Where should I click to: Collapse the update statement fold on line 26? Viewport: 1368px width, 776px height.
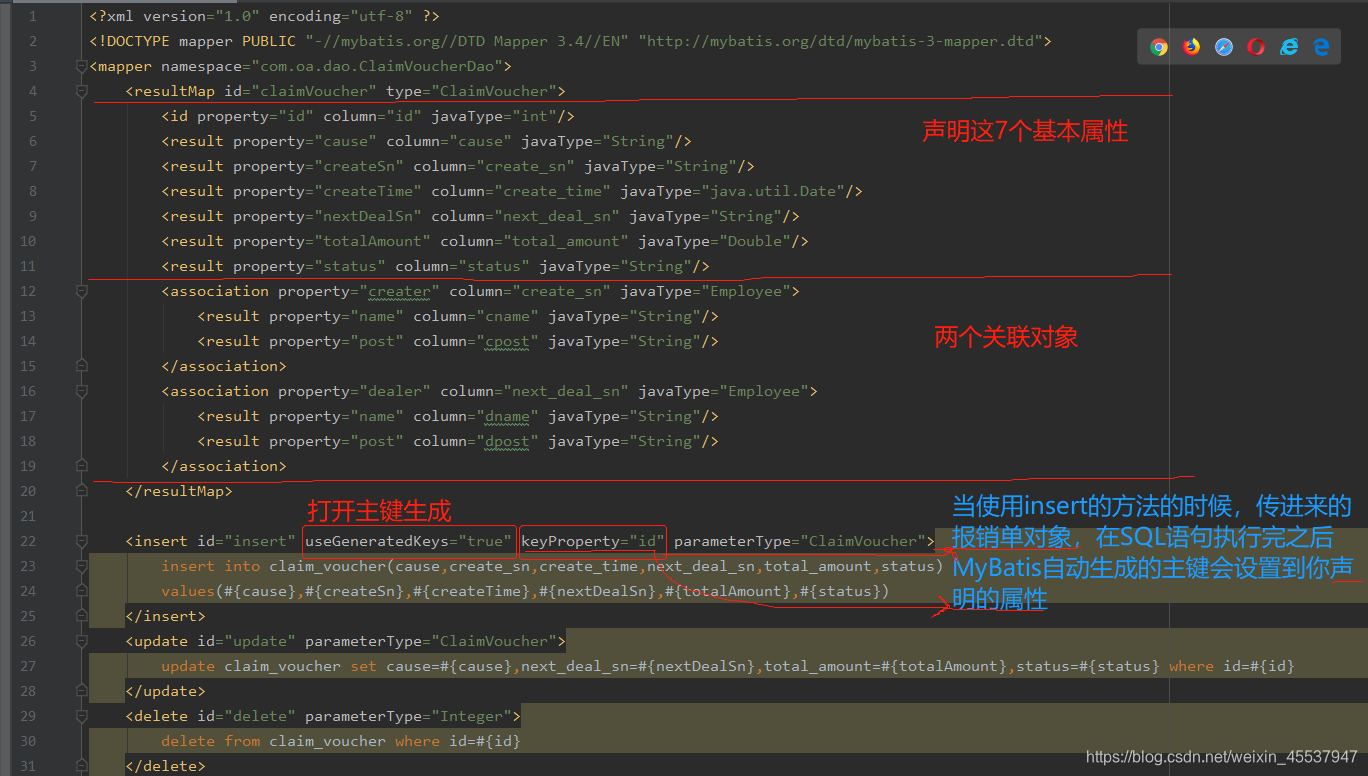tap(82, 641)
